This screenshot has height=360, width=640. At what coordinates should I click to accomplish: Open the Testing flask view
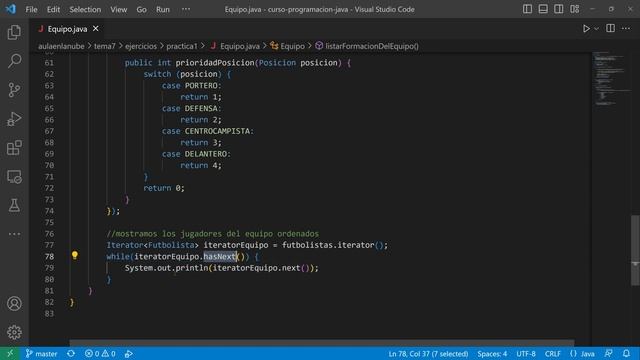tap(14, 205)
